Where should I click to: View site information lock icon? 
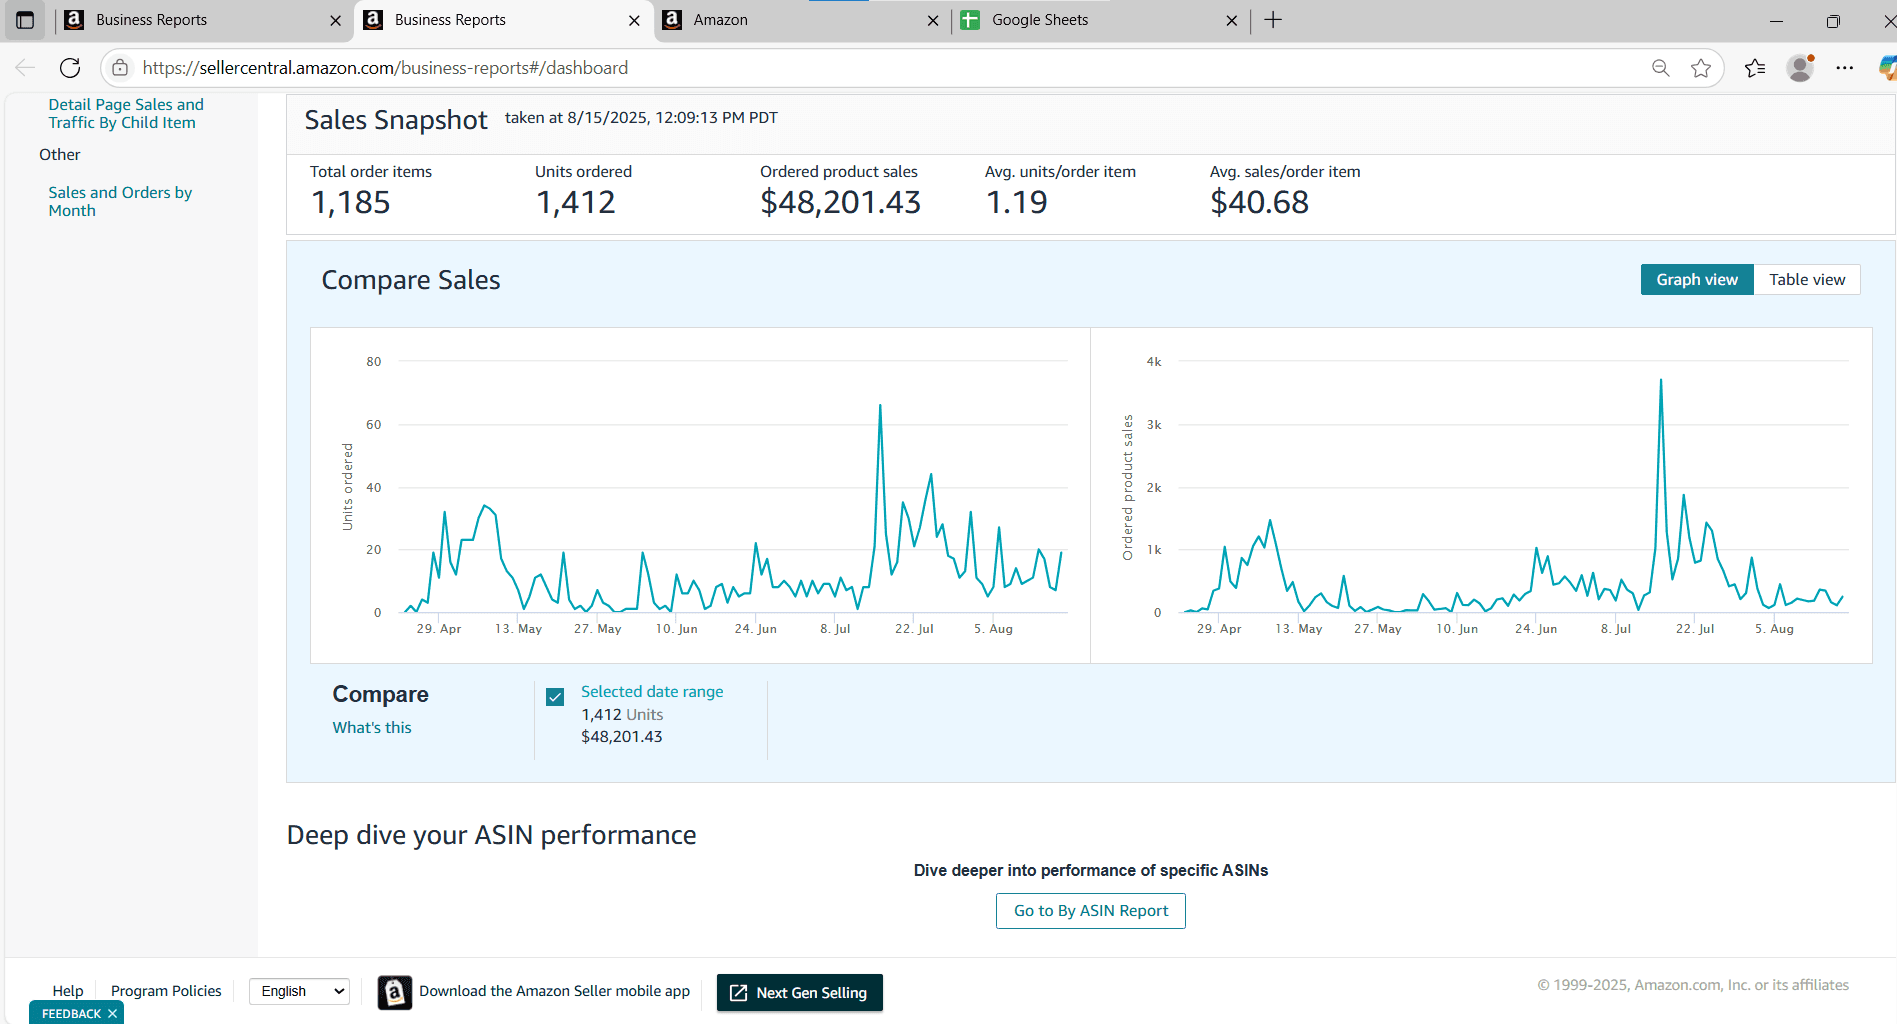(x=120, y=68)
